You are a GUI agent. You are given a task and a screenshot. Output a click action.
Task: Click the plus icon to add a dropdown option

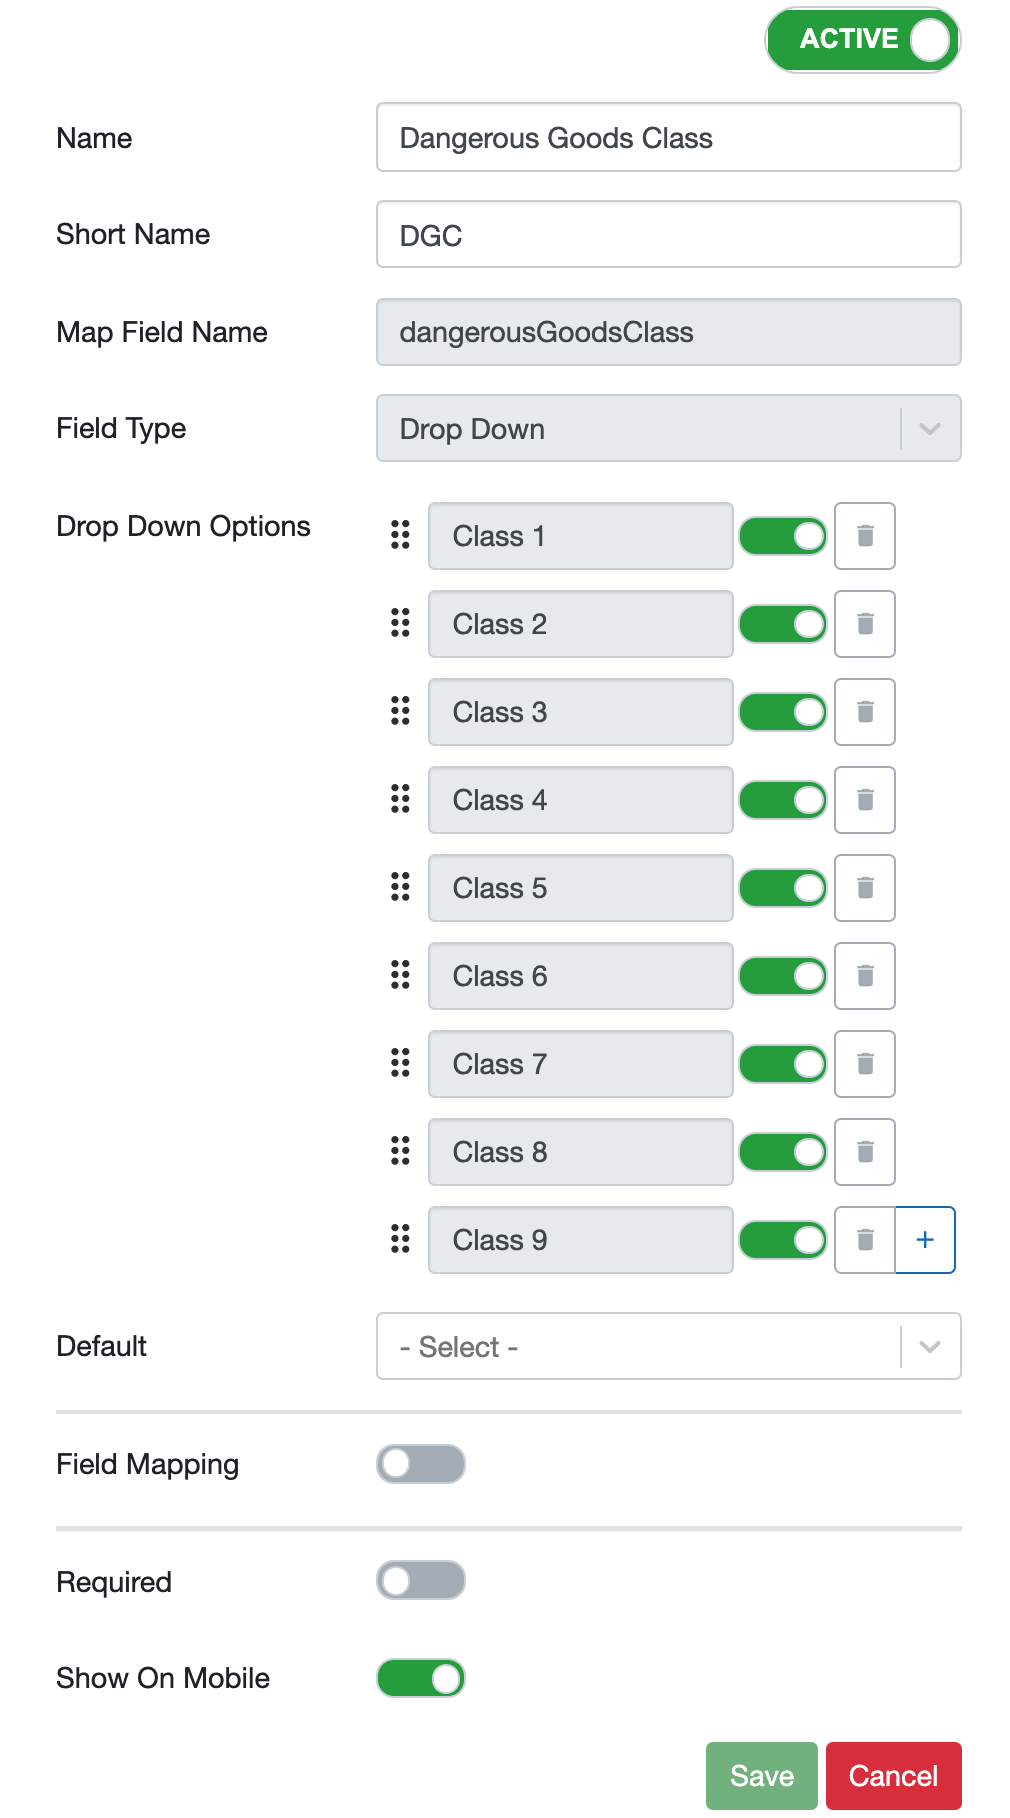point(925,1240)
